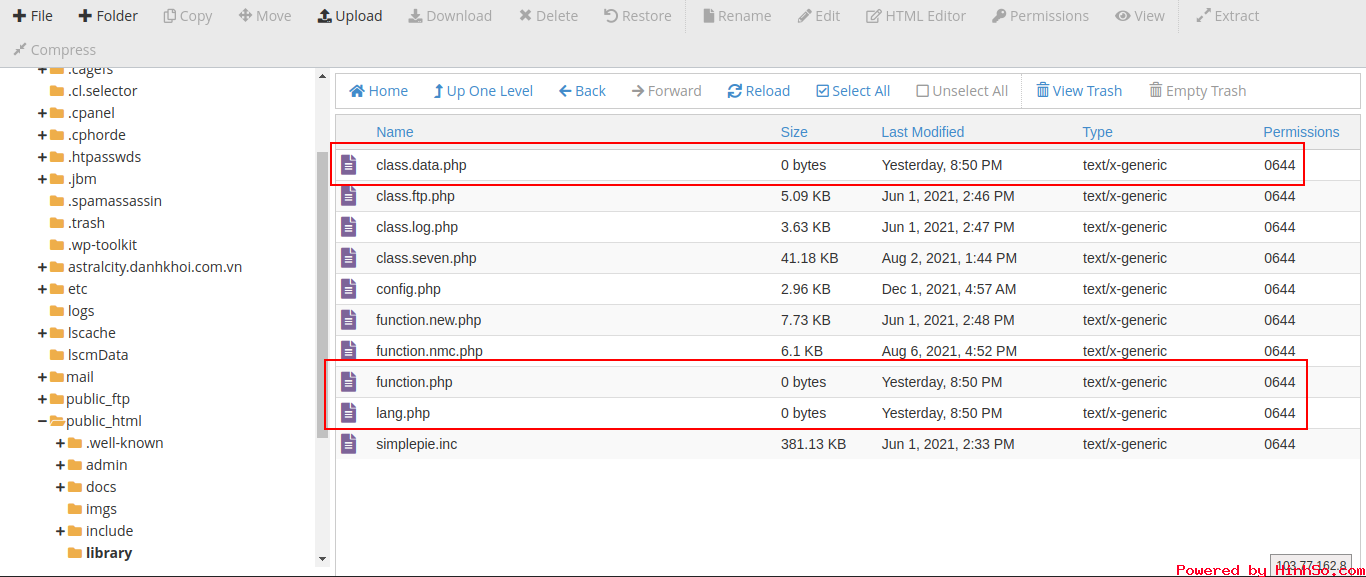The image size is (1366, 577).
Task: Expand the mail folder
Action: (43, 377)
